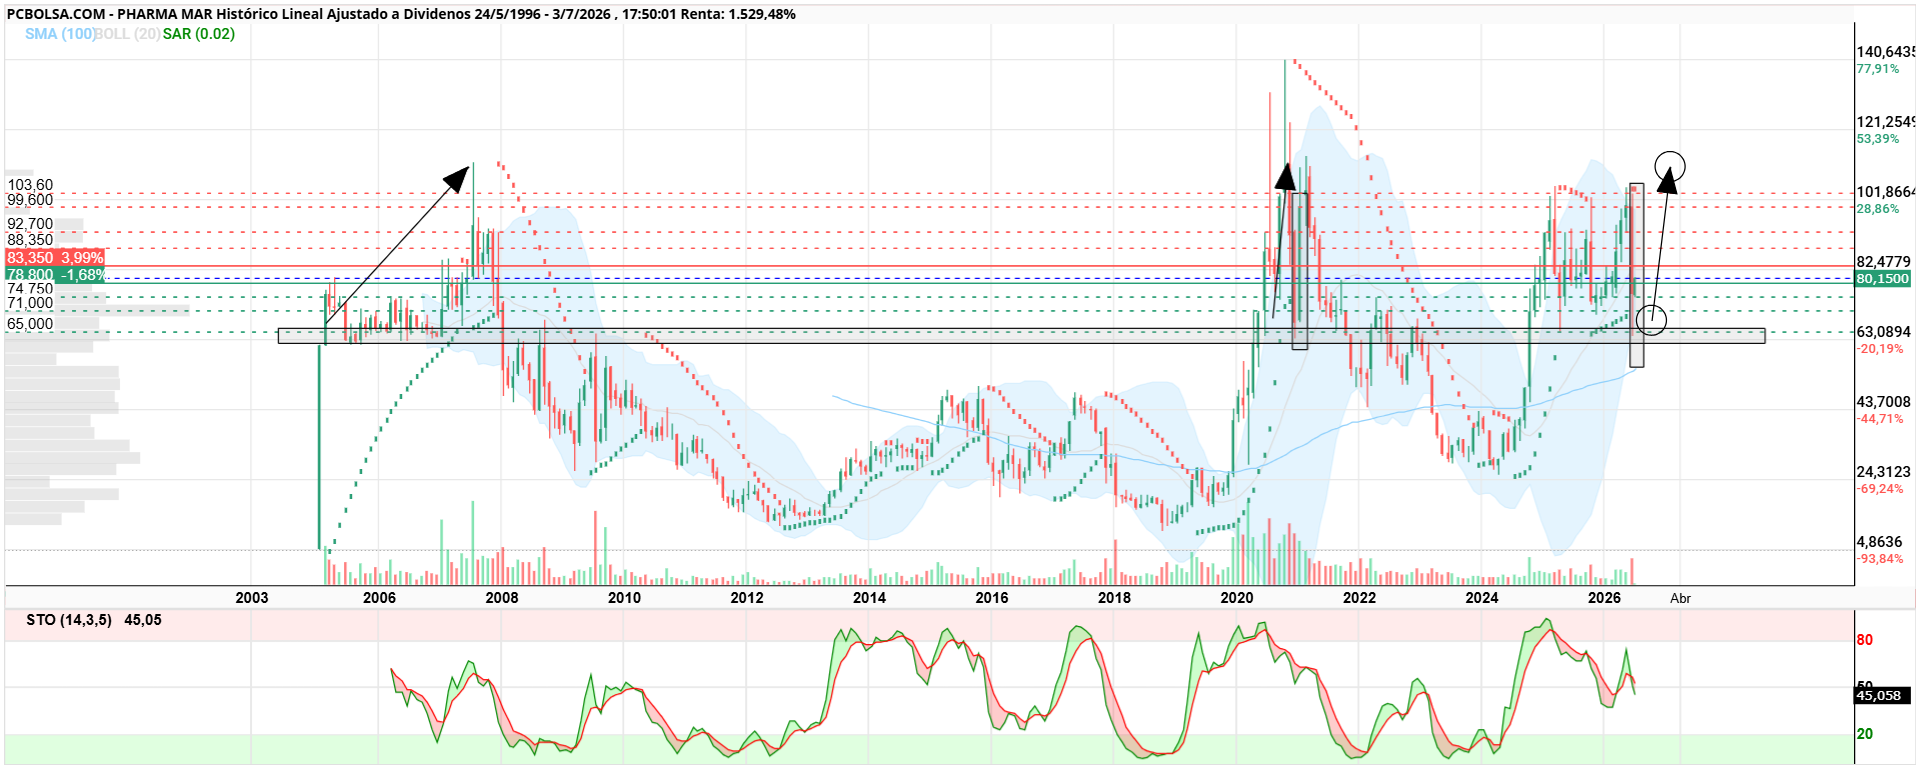The height and width of the screenshot is (769, 1920).
Task: Click the 2020 year label
Action: pyautogui.click(x=1237, y=598)
